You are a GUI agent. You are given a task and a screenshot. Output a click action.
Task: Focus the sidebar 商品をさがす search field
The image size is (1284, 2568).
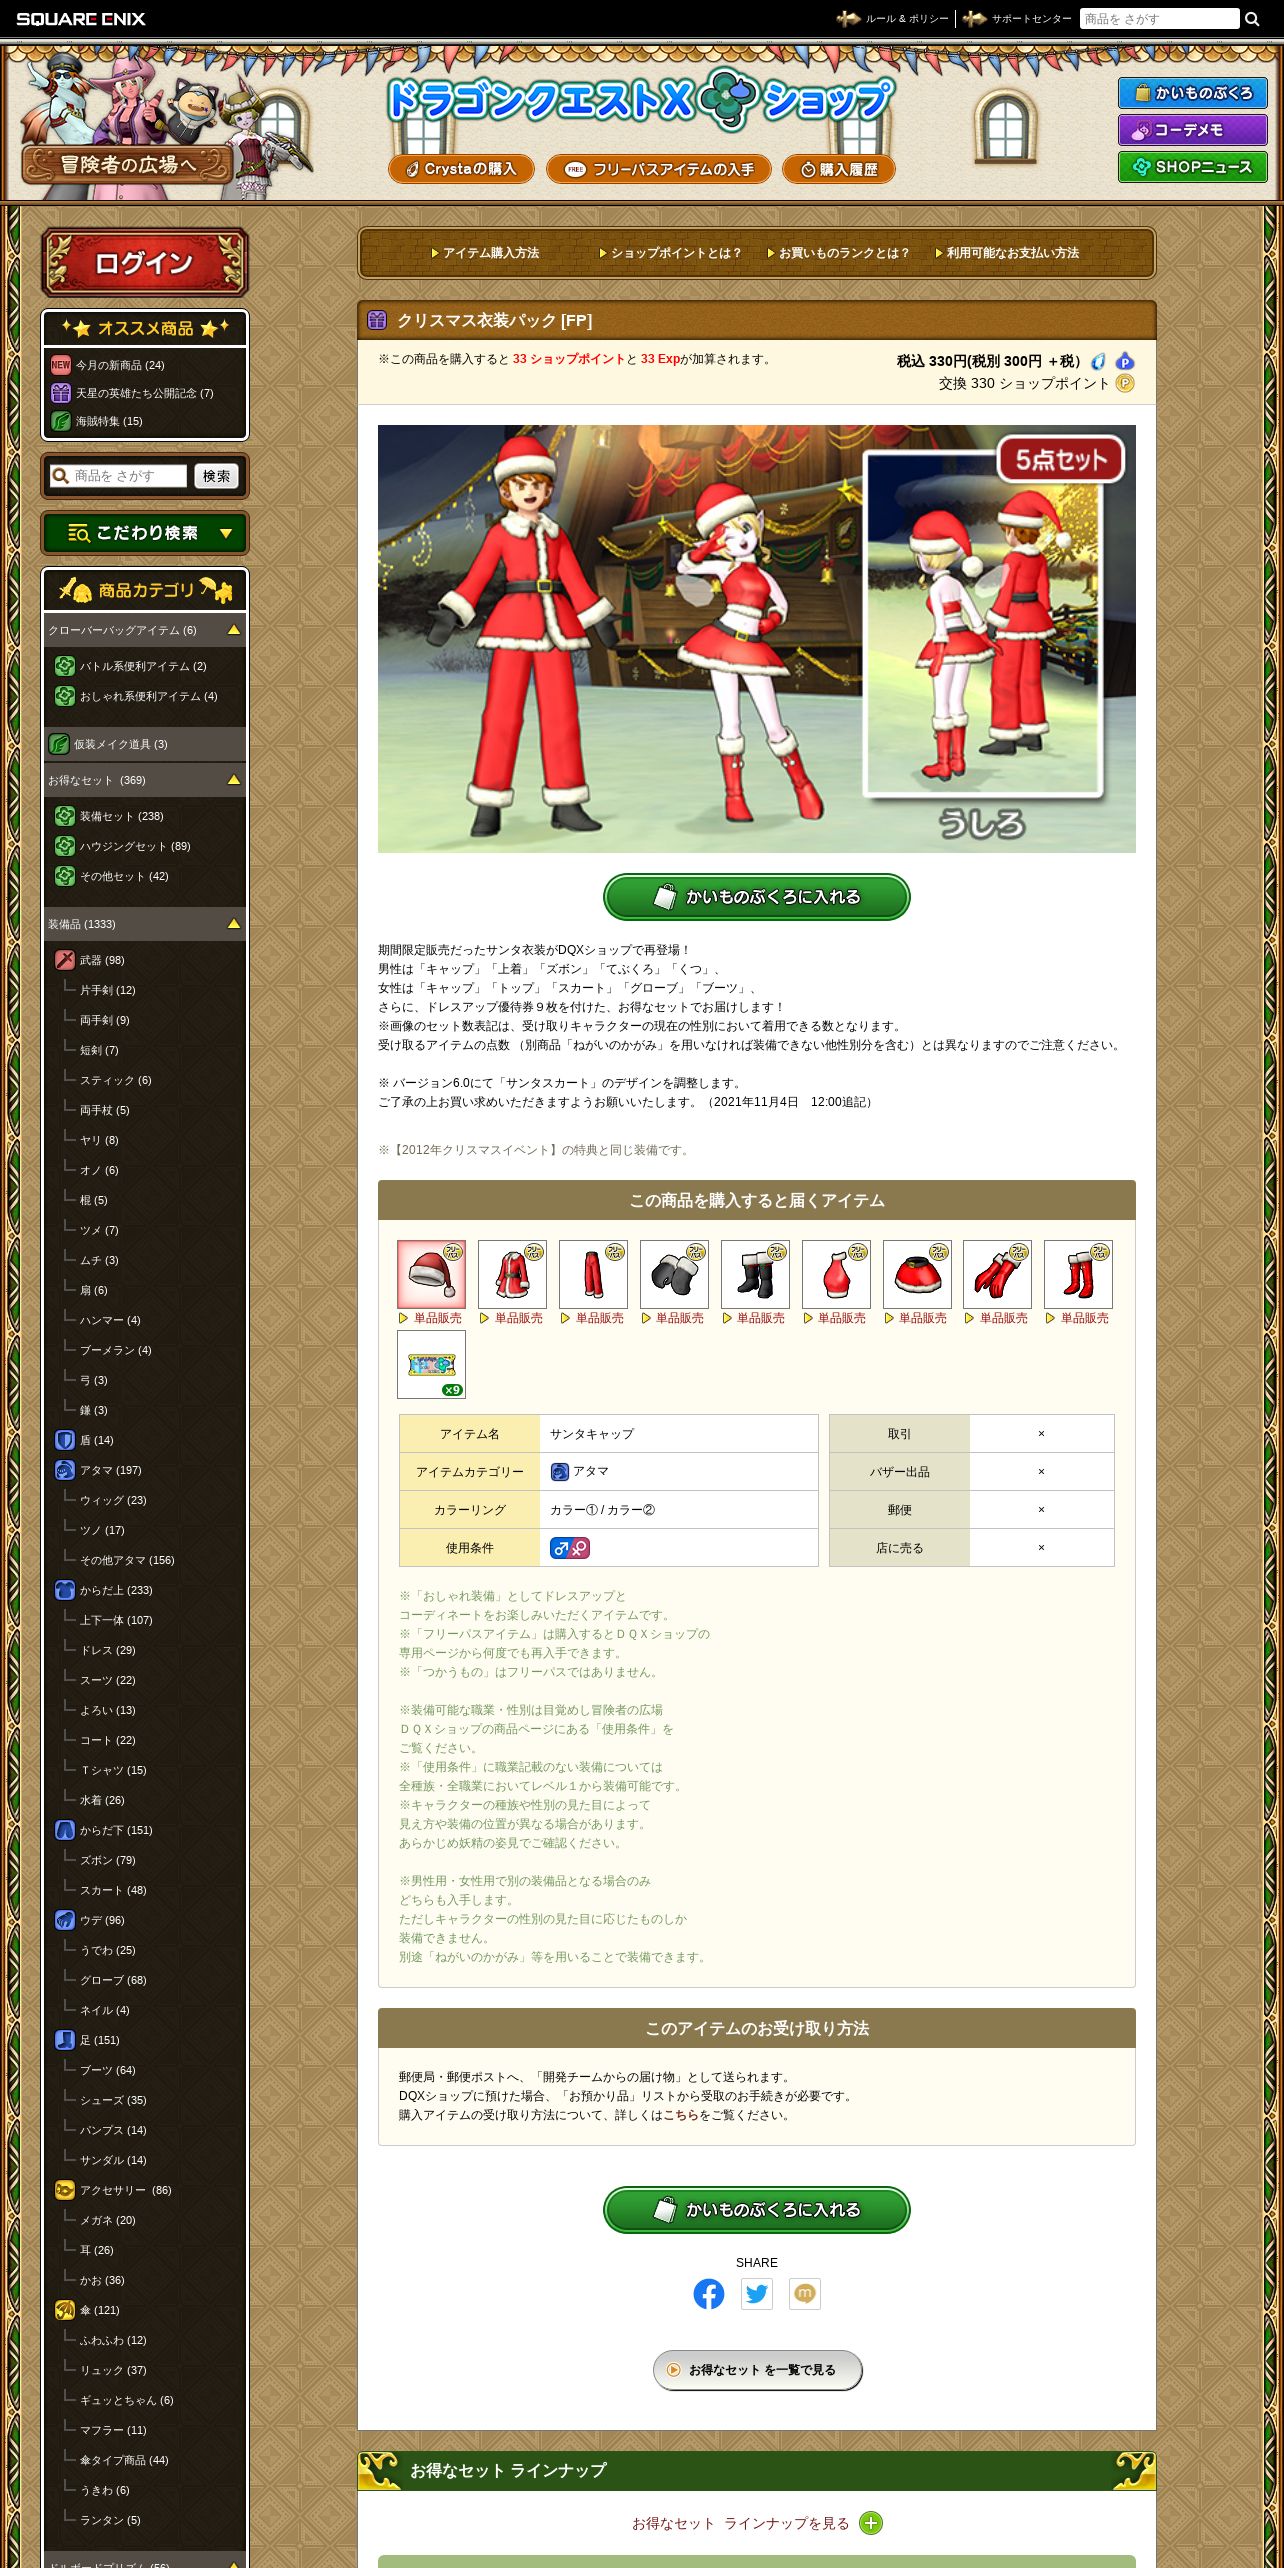coord(119,476)
